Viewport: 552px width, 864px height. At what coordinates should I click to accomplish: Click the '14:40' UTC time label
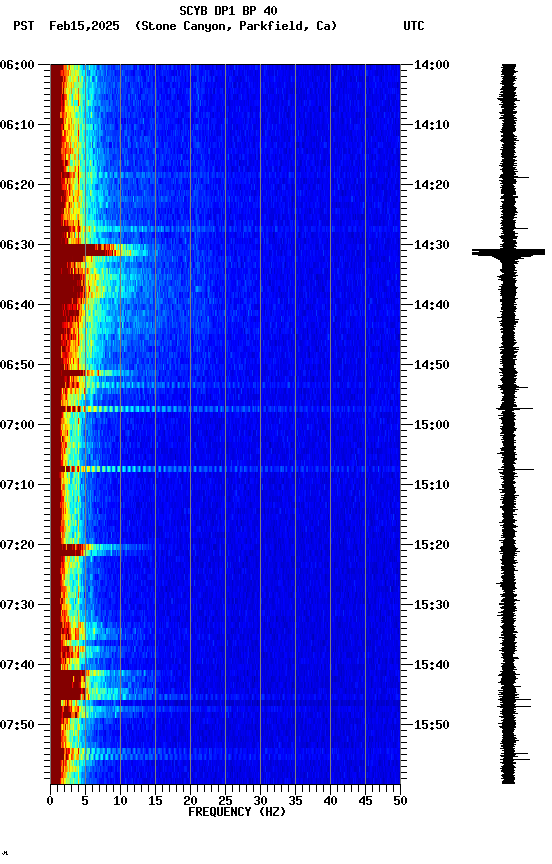[432, 305]
